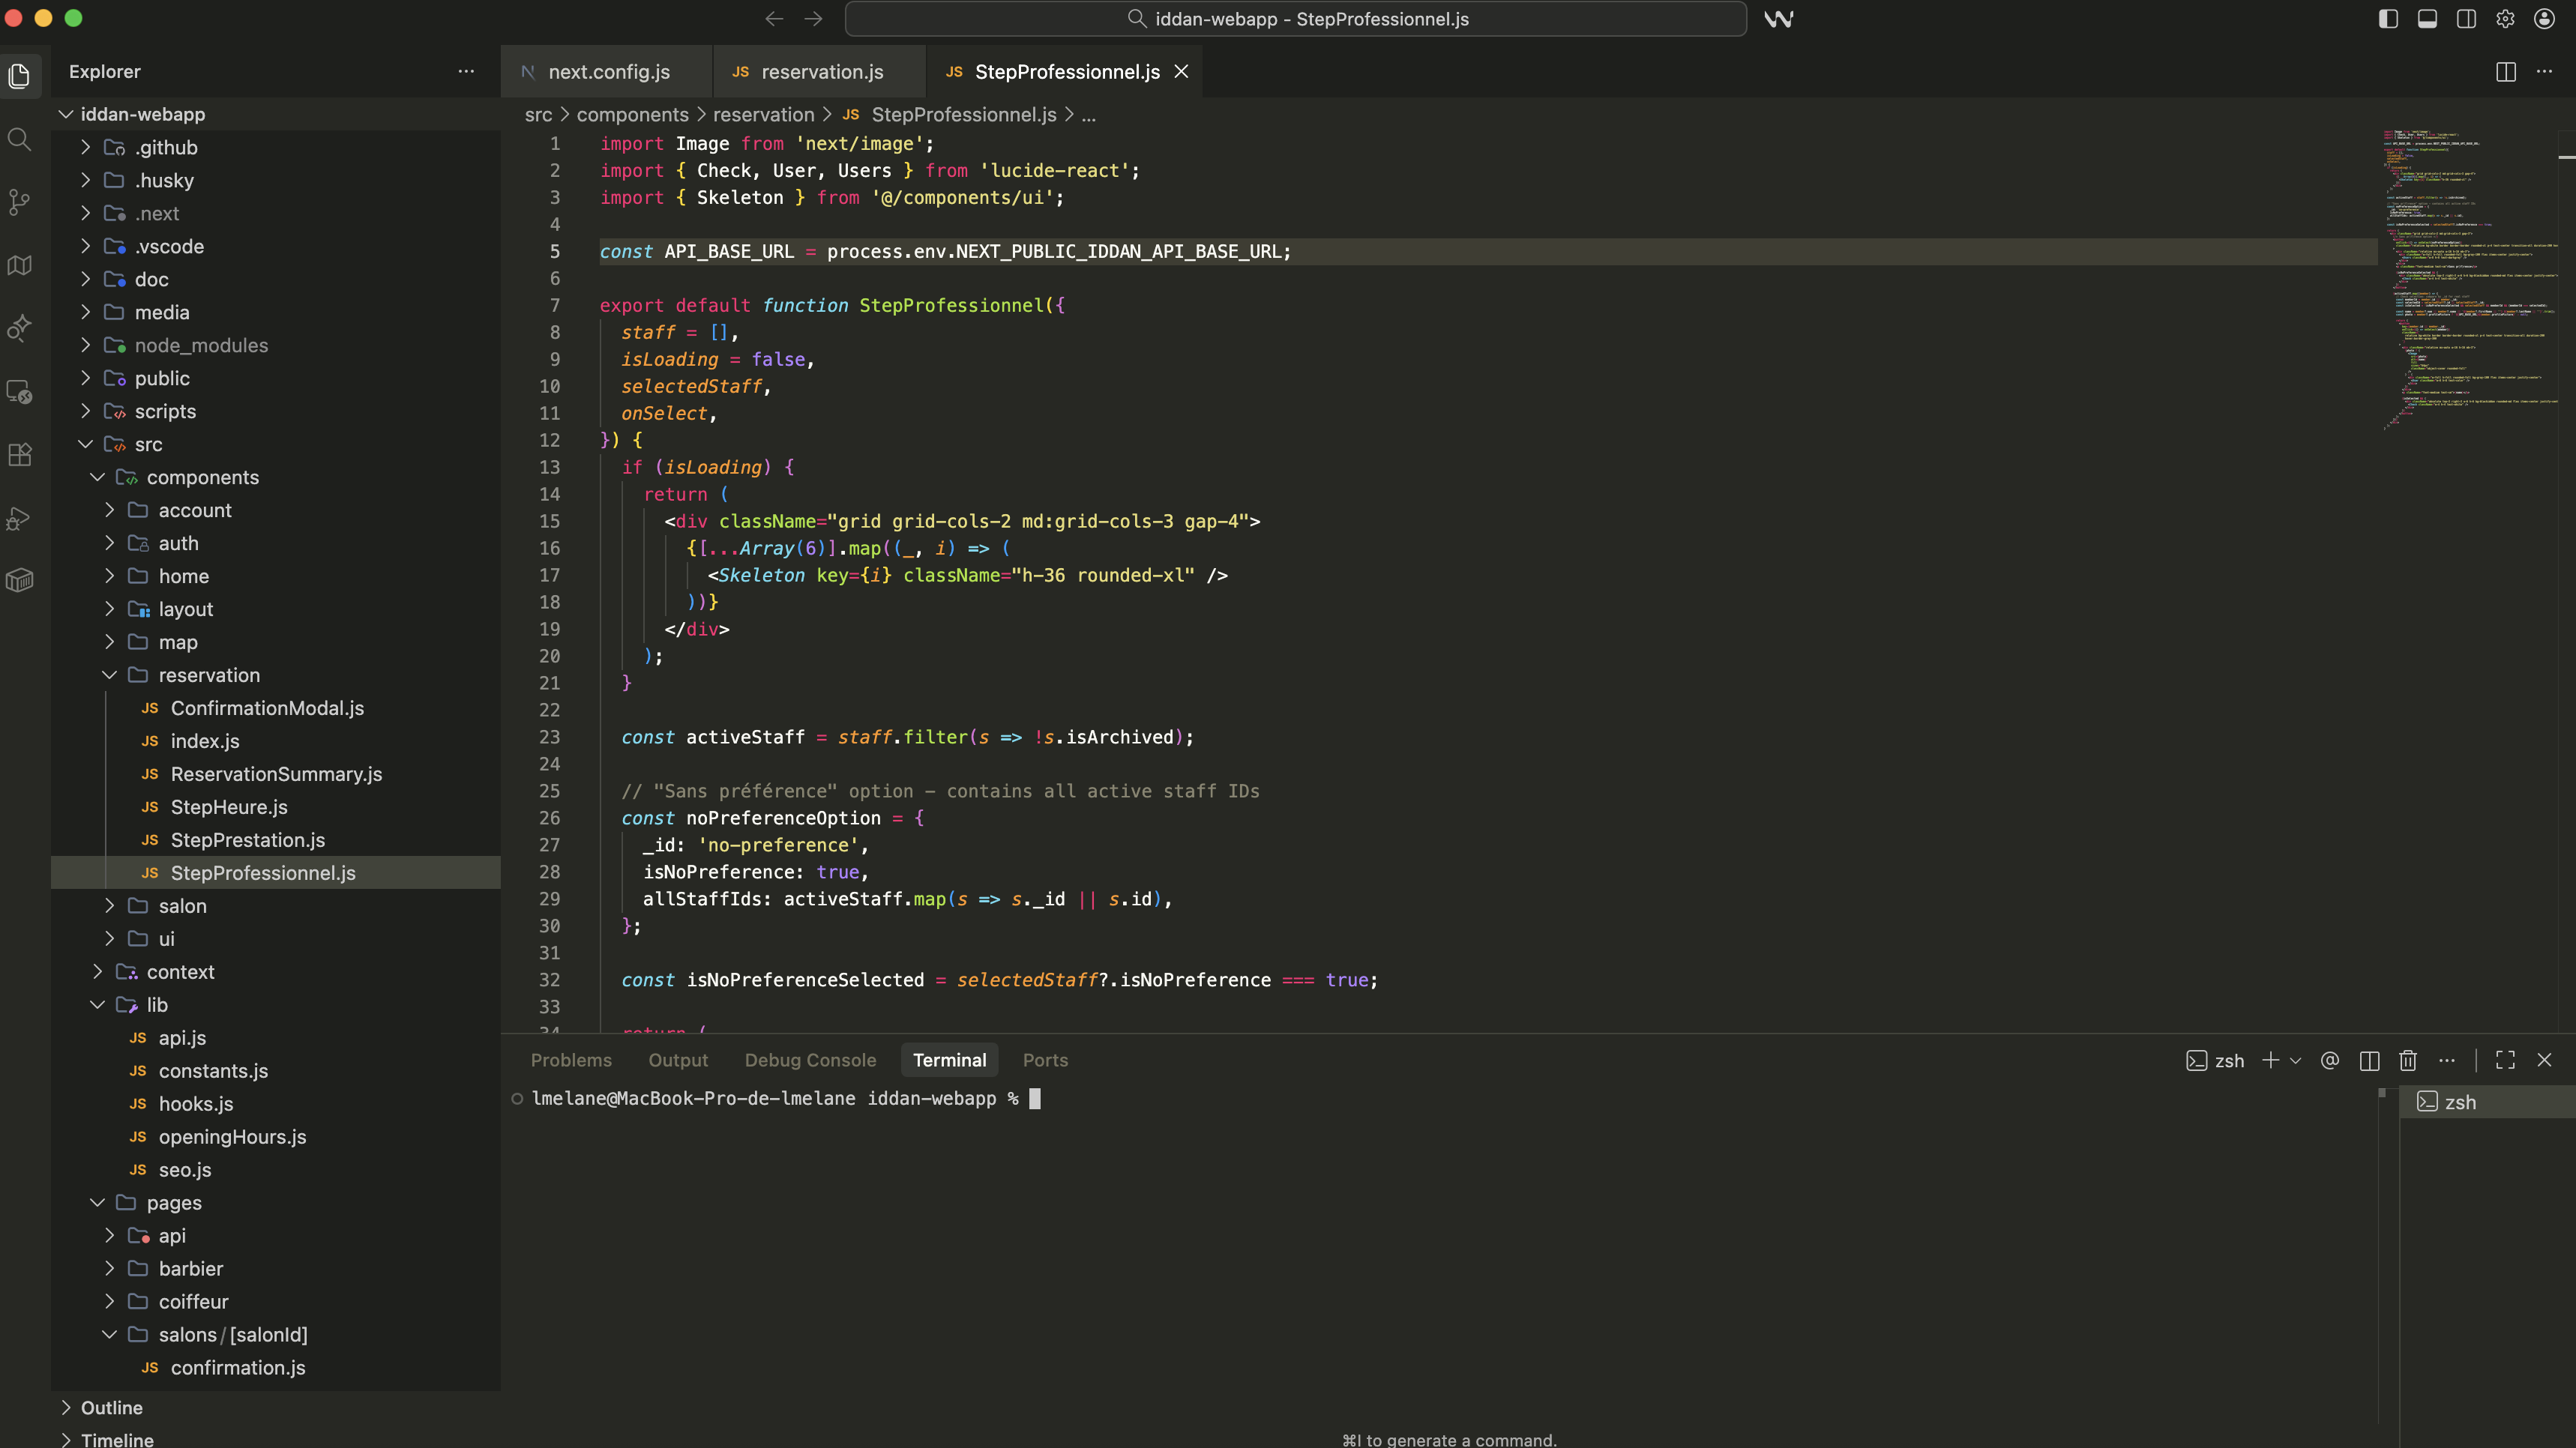Open the Source Control panel
Image resolution: width=2576 pixels, height=1448 pixels.
coord(20,202)
